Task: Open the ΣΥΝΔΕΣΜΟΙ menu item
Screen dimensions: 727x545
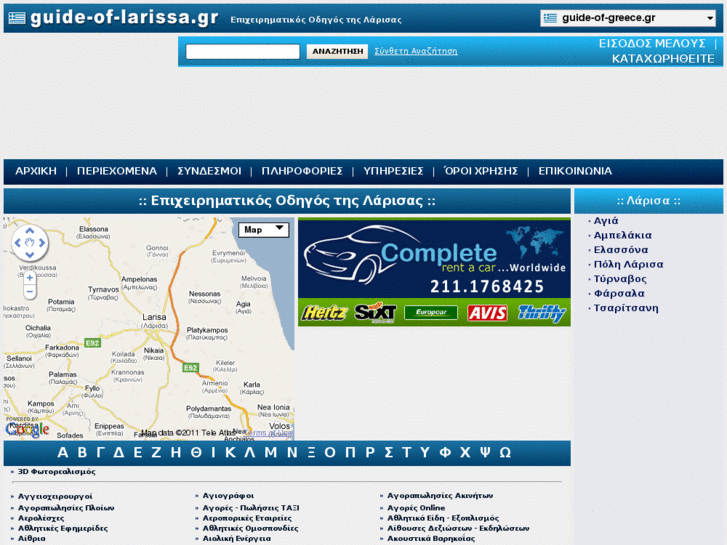Action: [209, 171]
